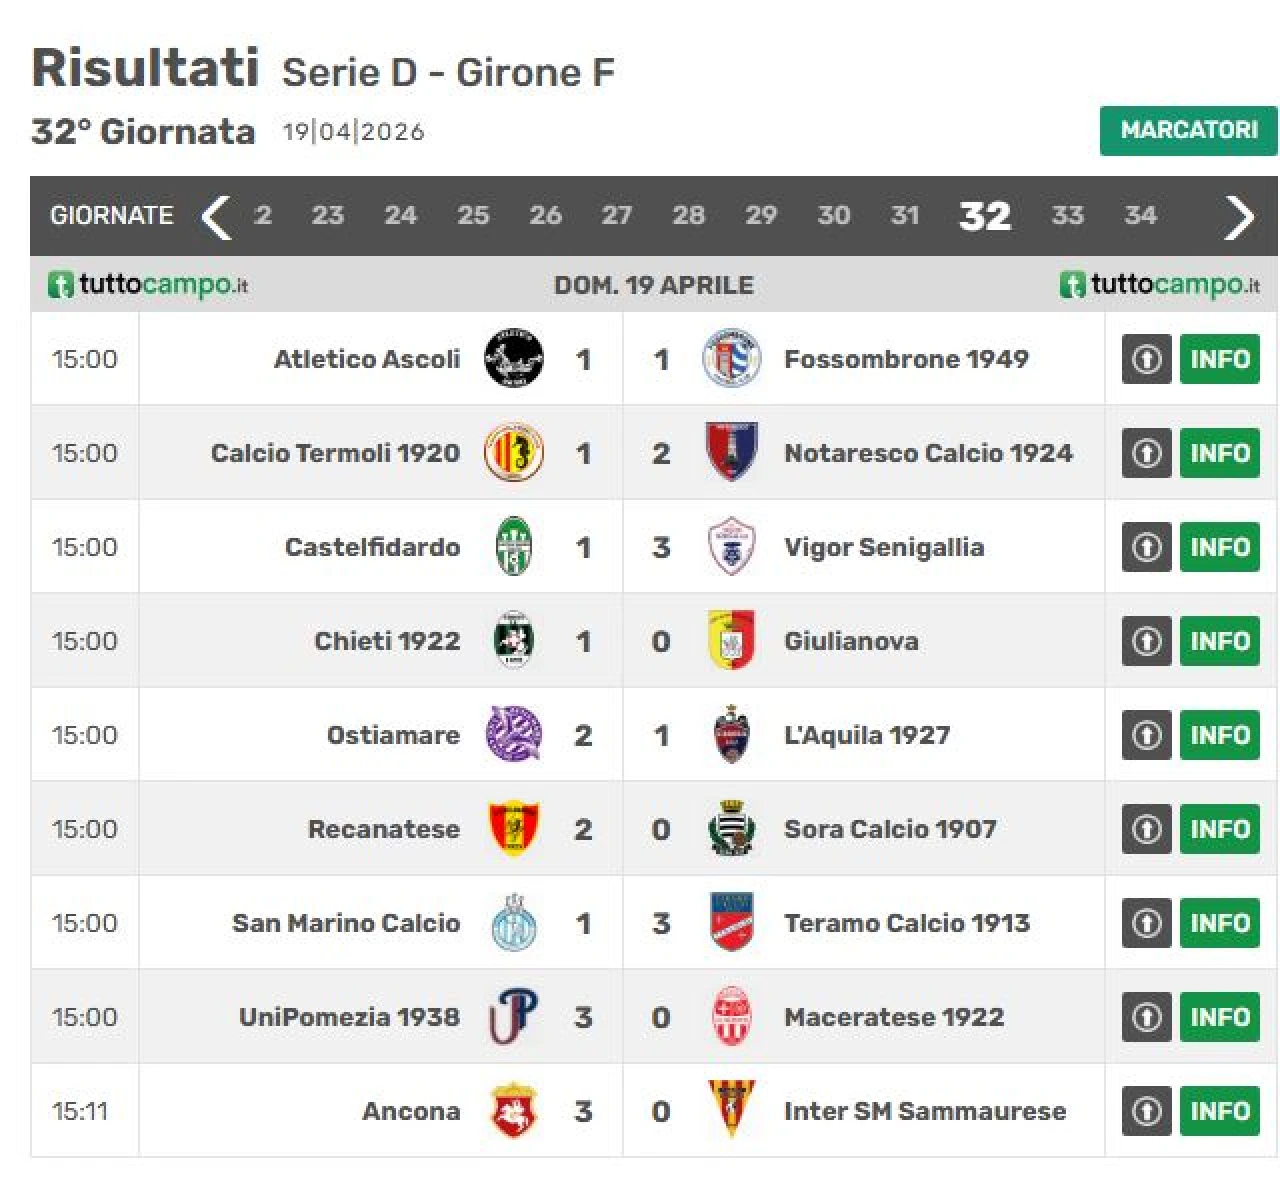The height and width of the screenshot is (1180, 1280).
Task: Click the Giulianova team crest
Action: [732, 641]
